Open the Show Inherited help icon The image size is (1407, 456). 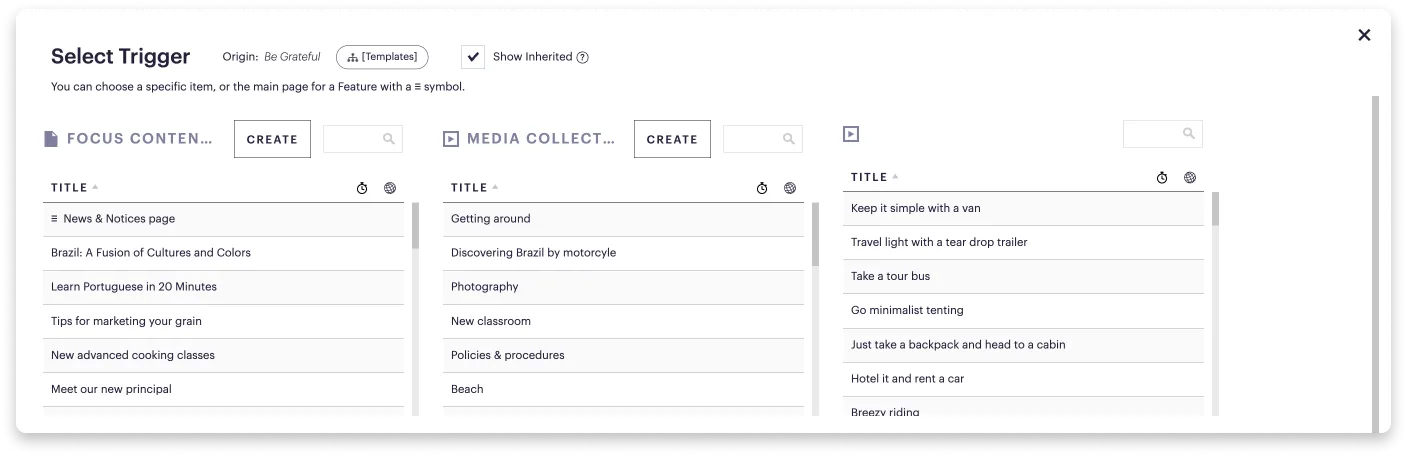(x=583, y=57)
